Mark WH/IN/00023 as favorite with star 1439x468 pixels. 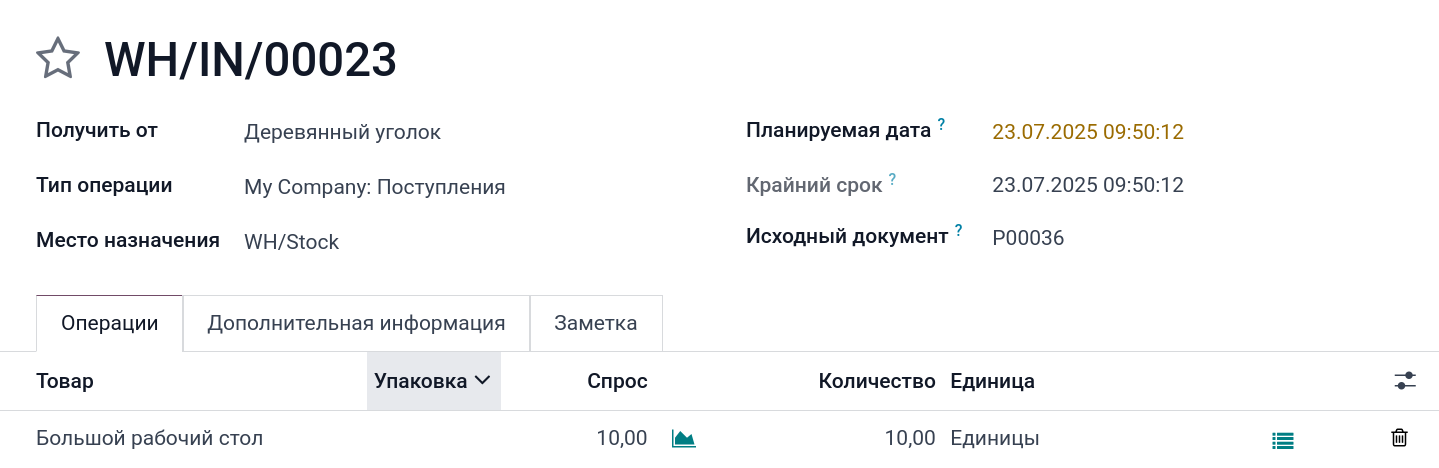[x=58, y=59]
